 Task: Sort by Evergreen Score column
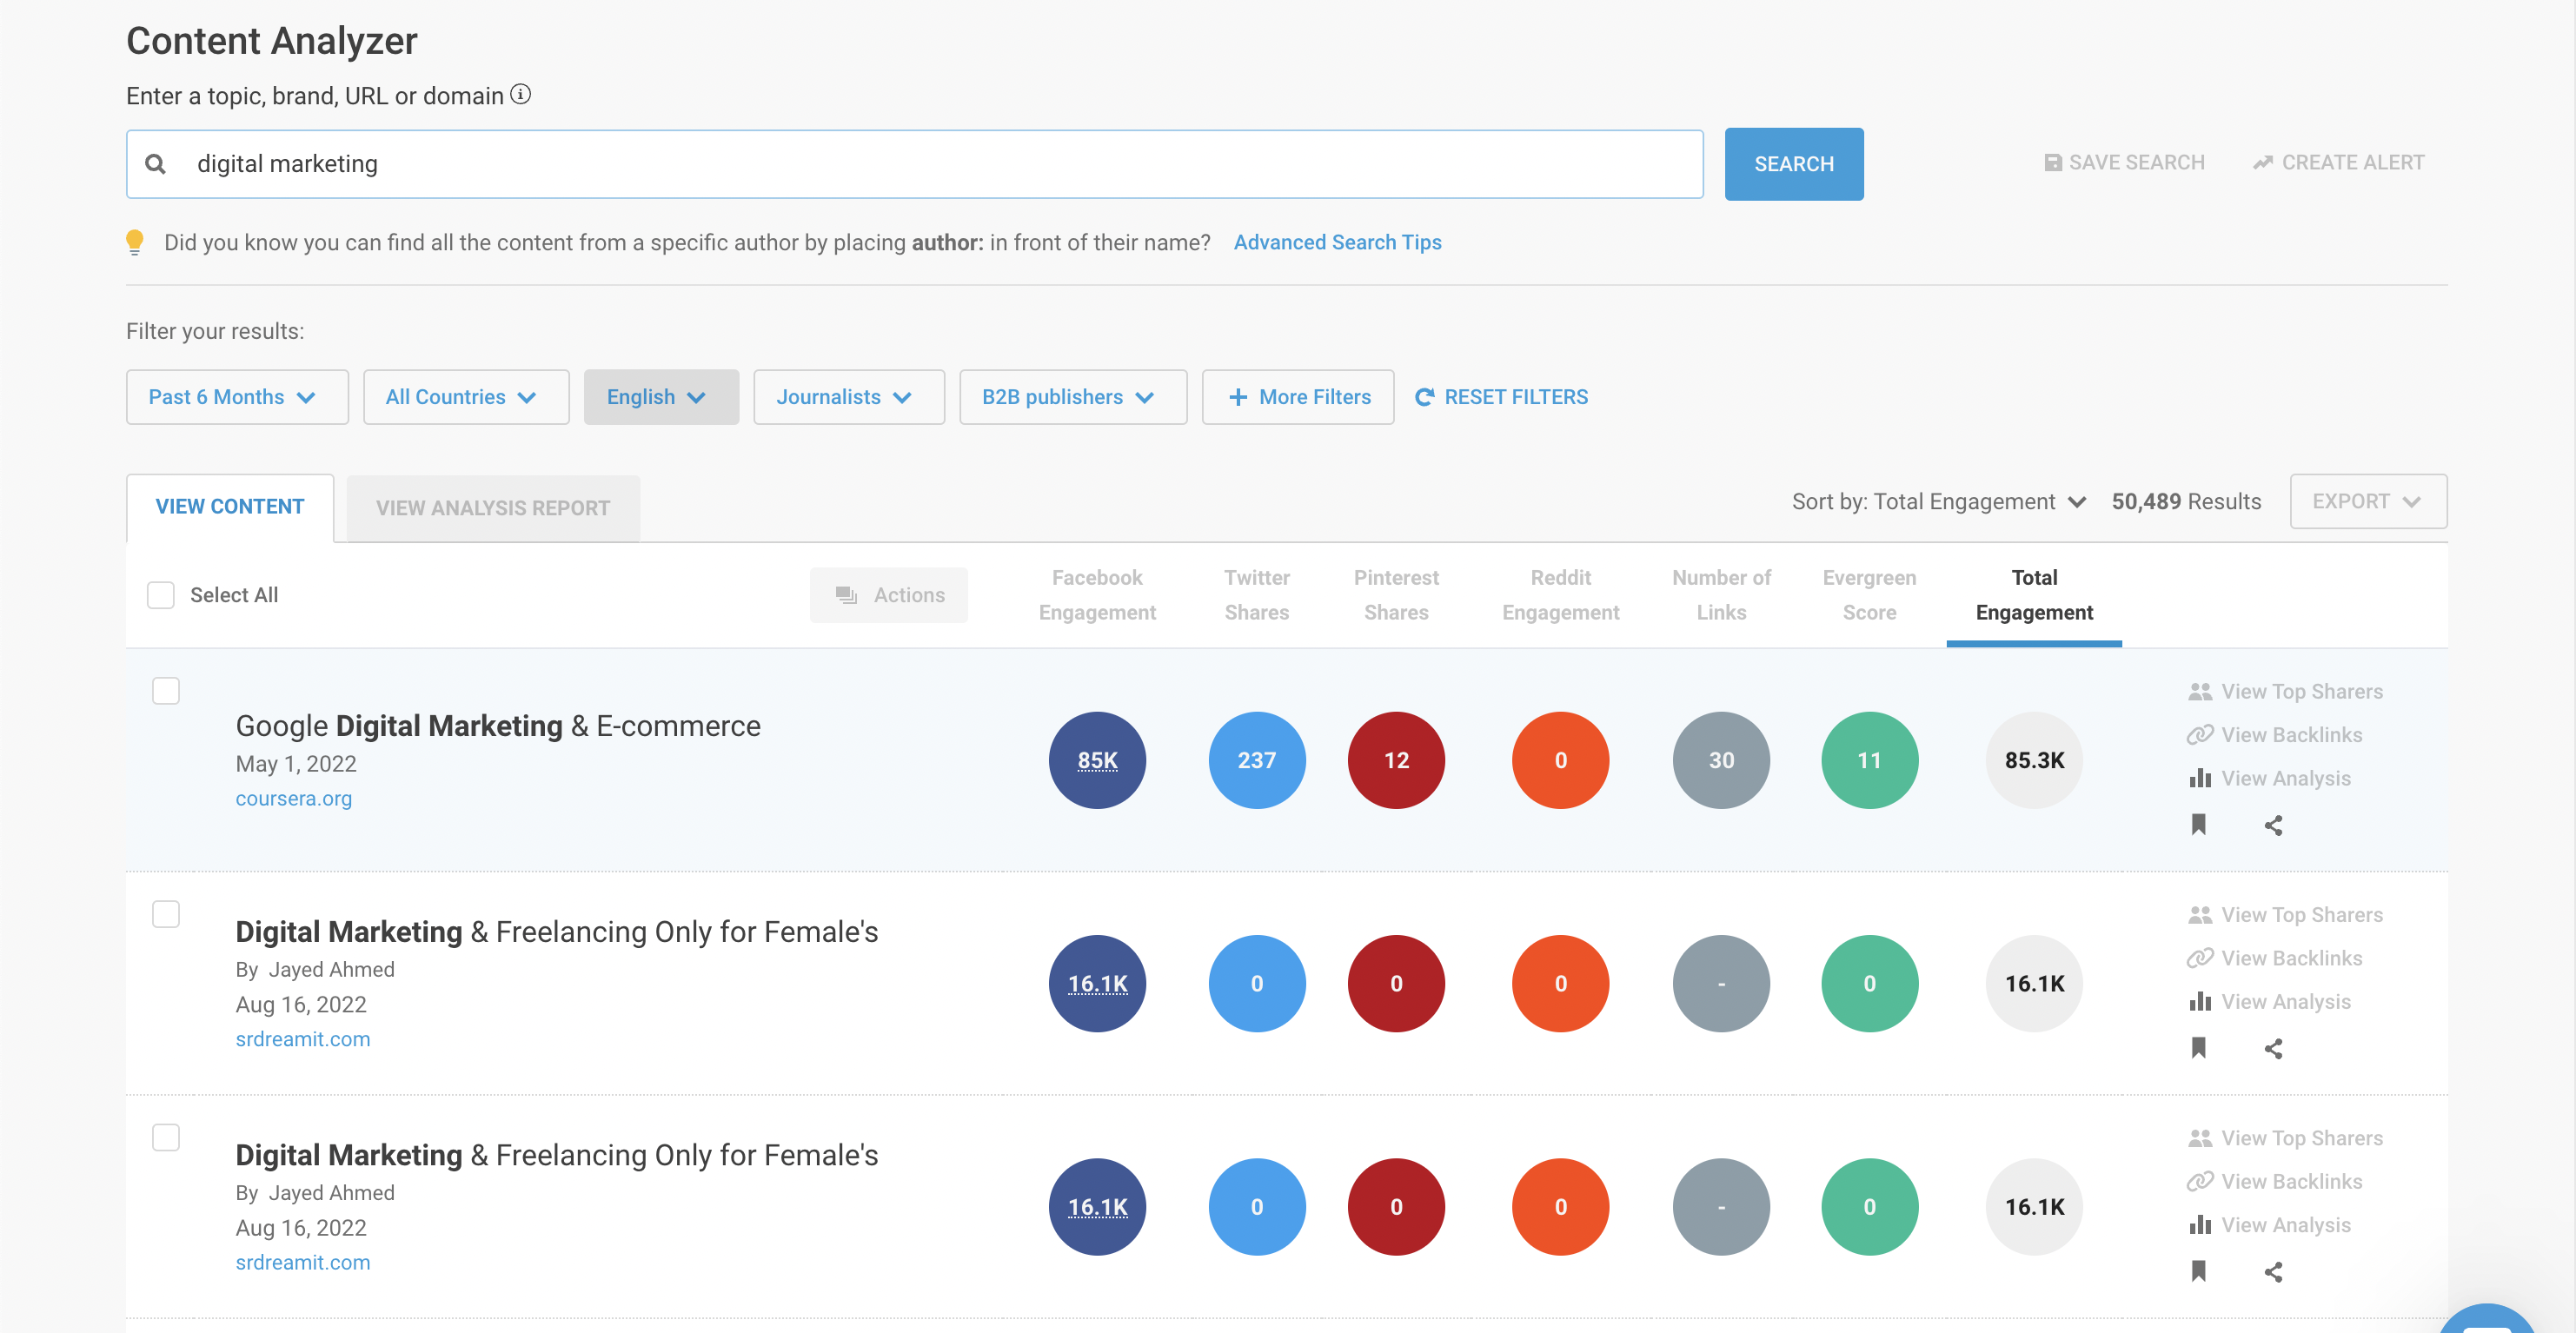point(1869,595)
